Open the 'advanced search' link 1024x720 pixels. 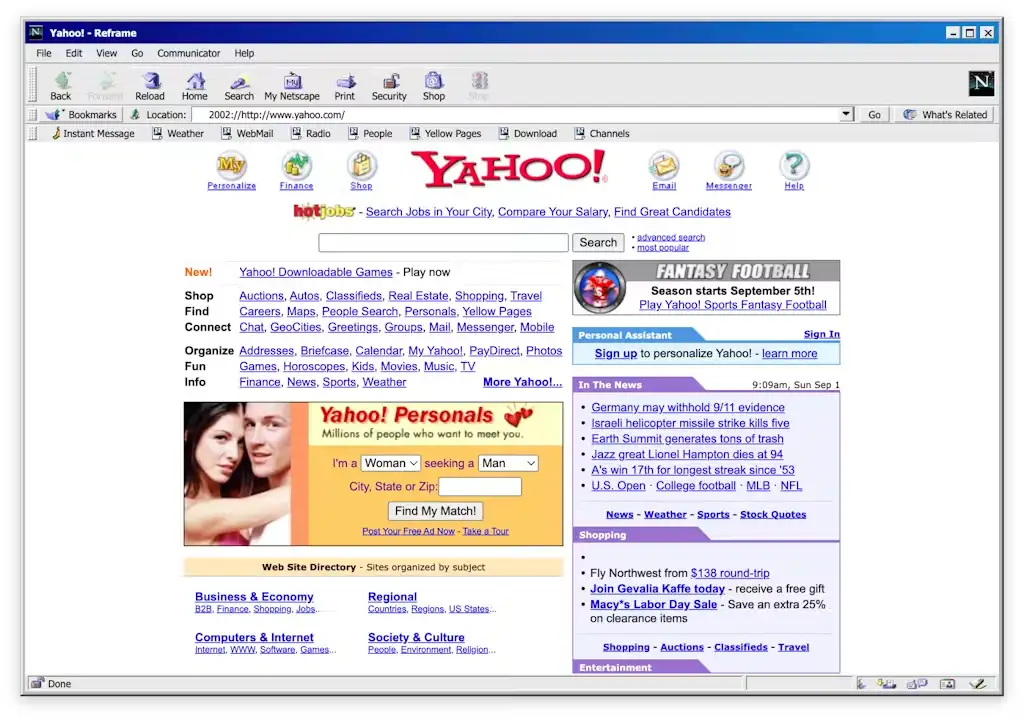(671, 237)
